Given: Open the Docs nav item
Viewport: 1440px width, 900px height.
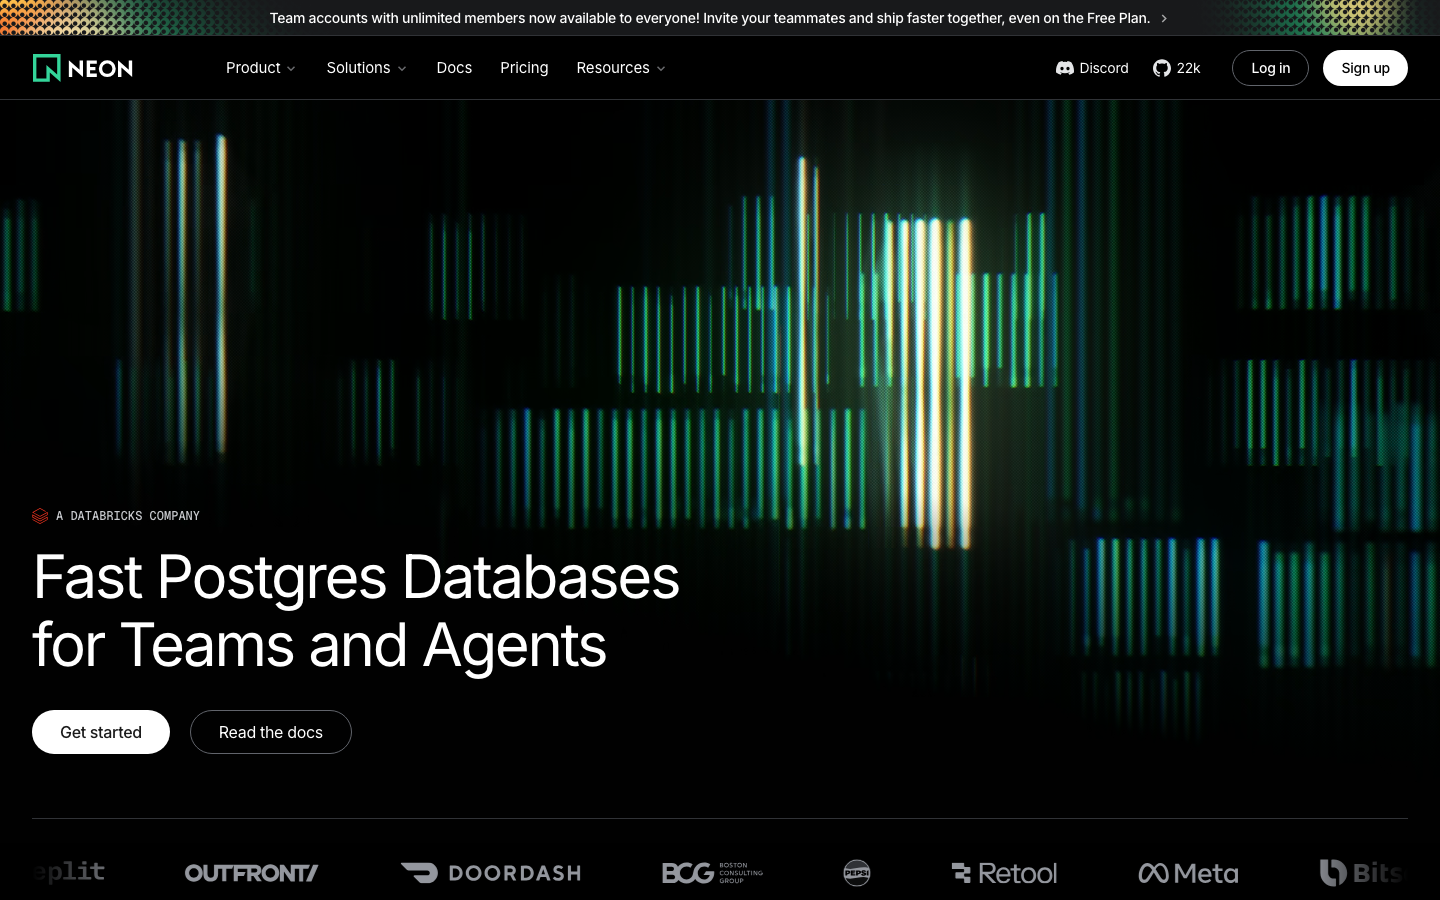Looking at the screenshot, I should [x=454, y=68].
